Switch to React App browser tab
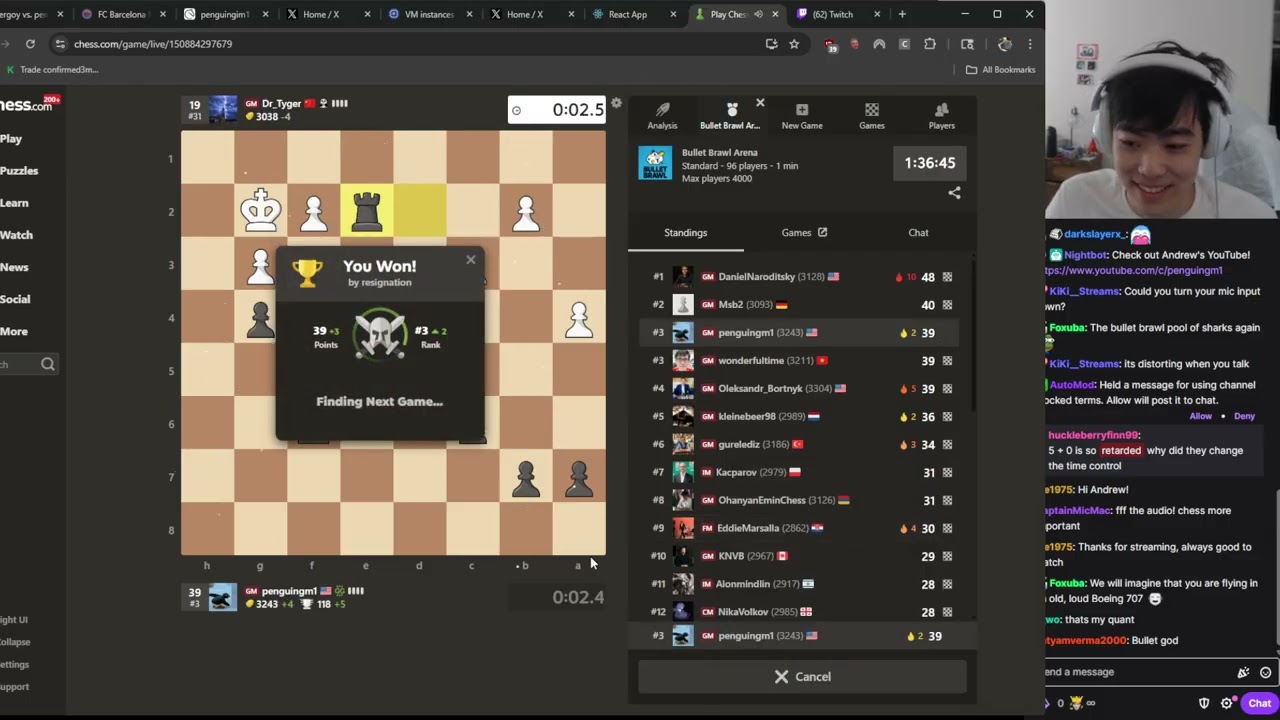This screenshot has height=720, width=1280. tap(627, 14)
